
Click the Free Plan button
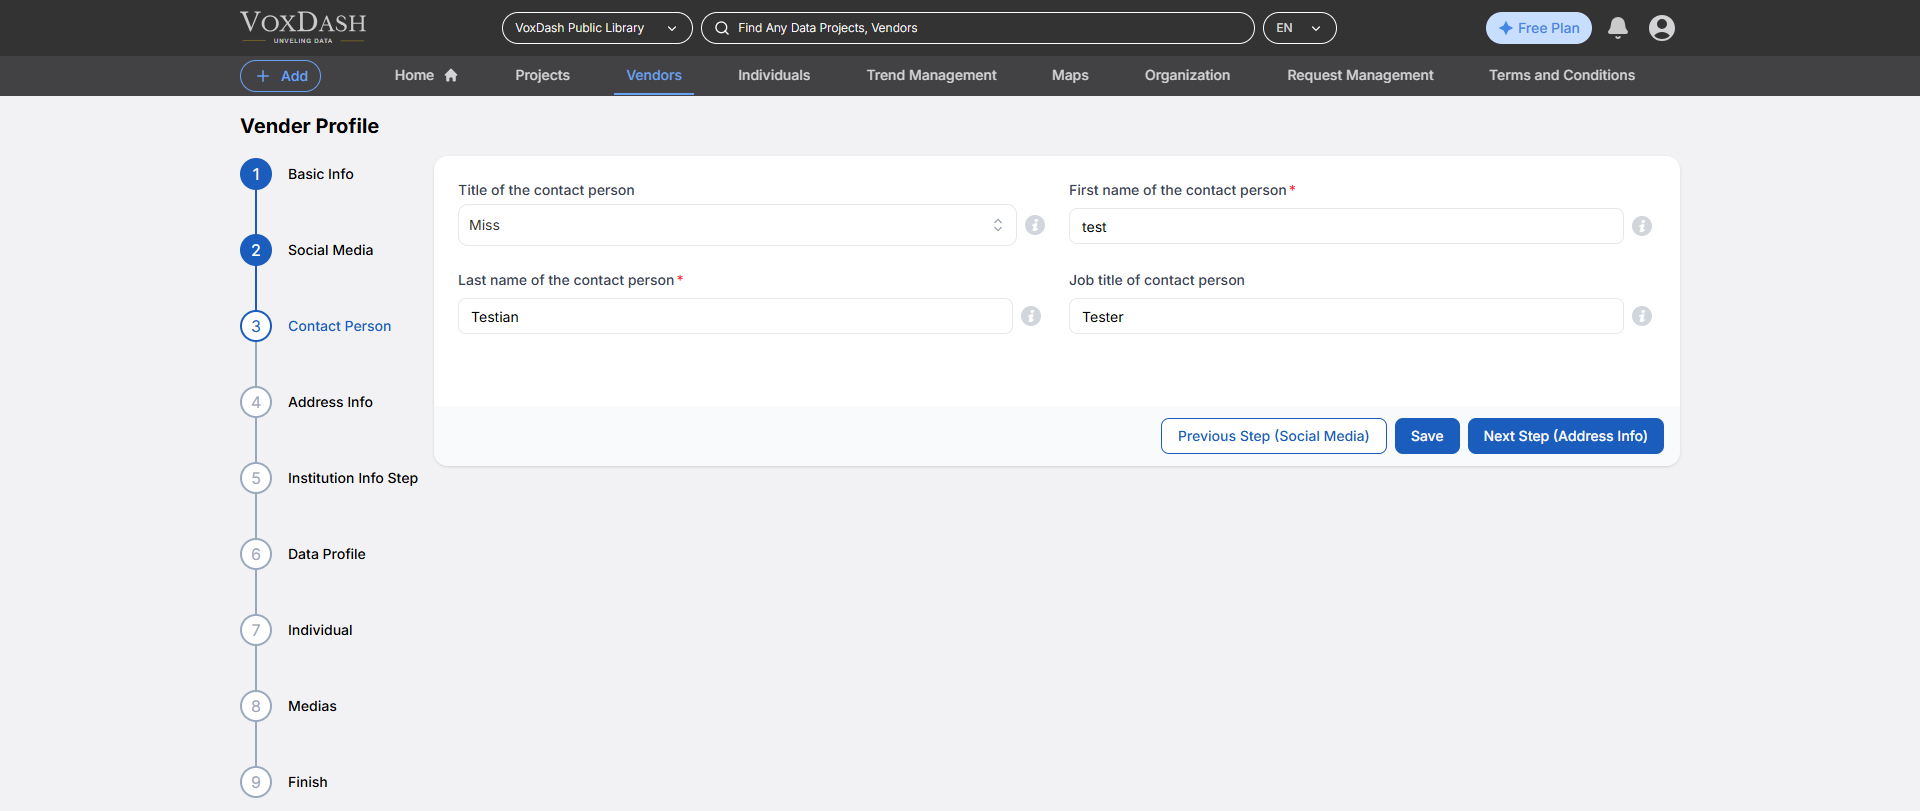coord(1538,28)
